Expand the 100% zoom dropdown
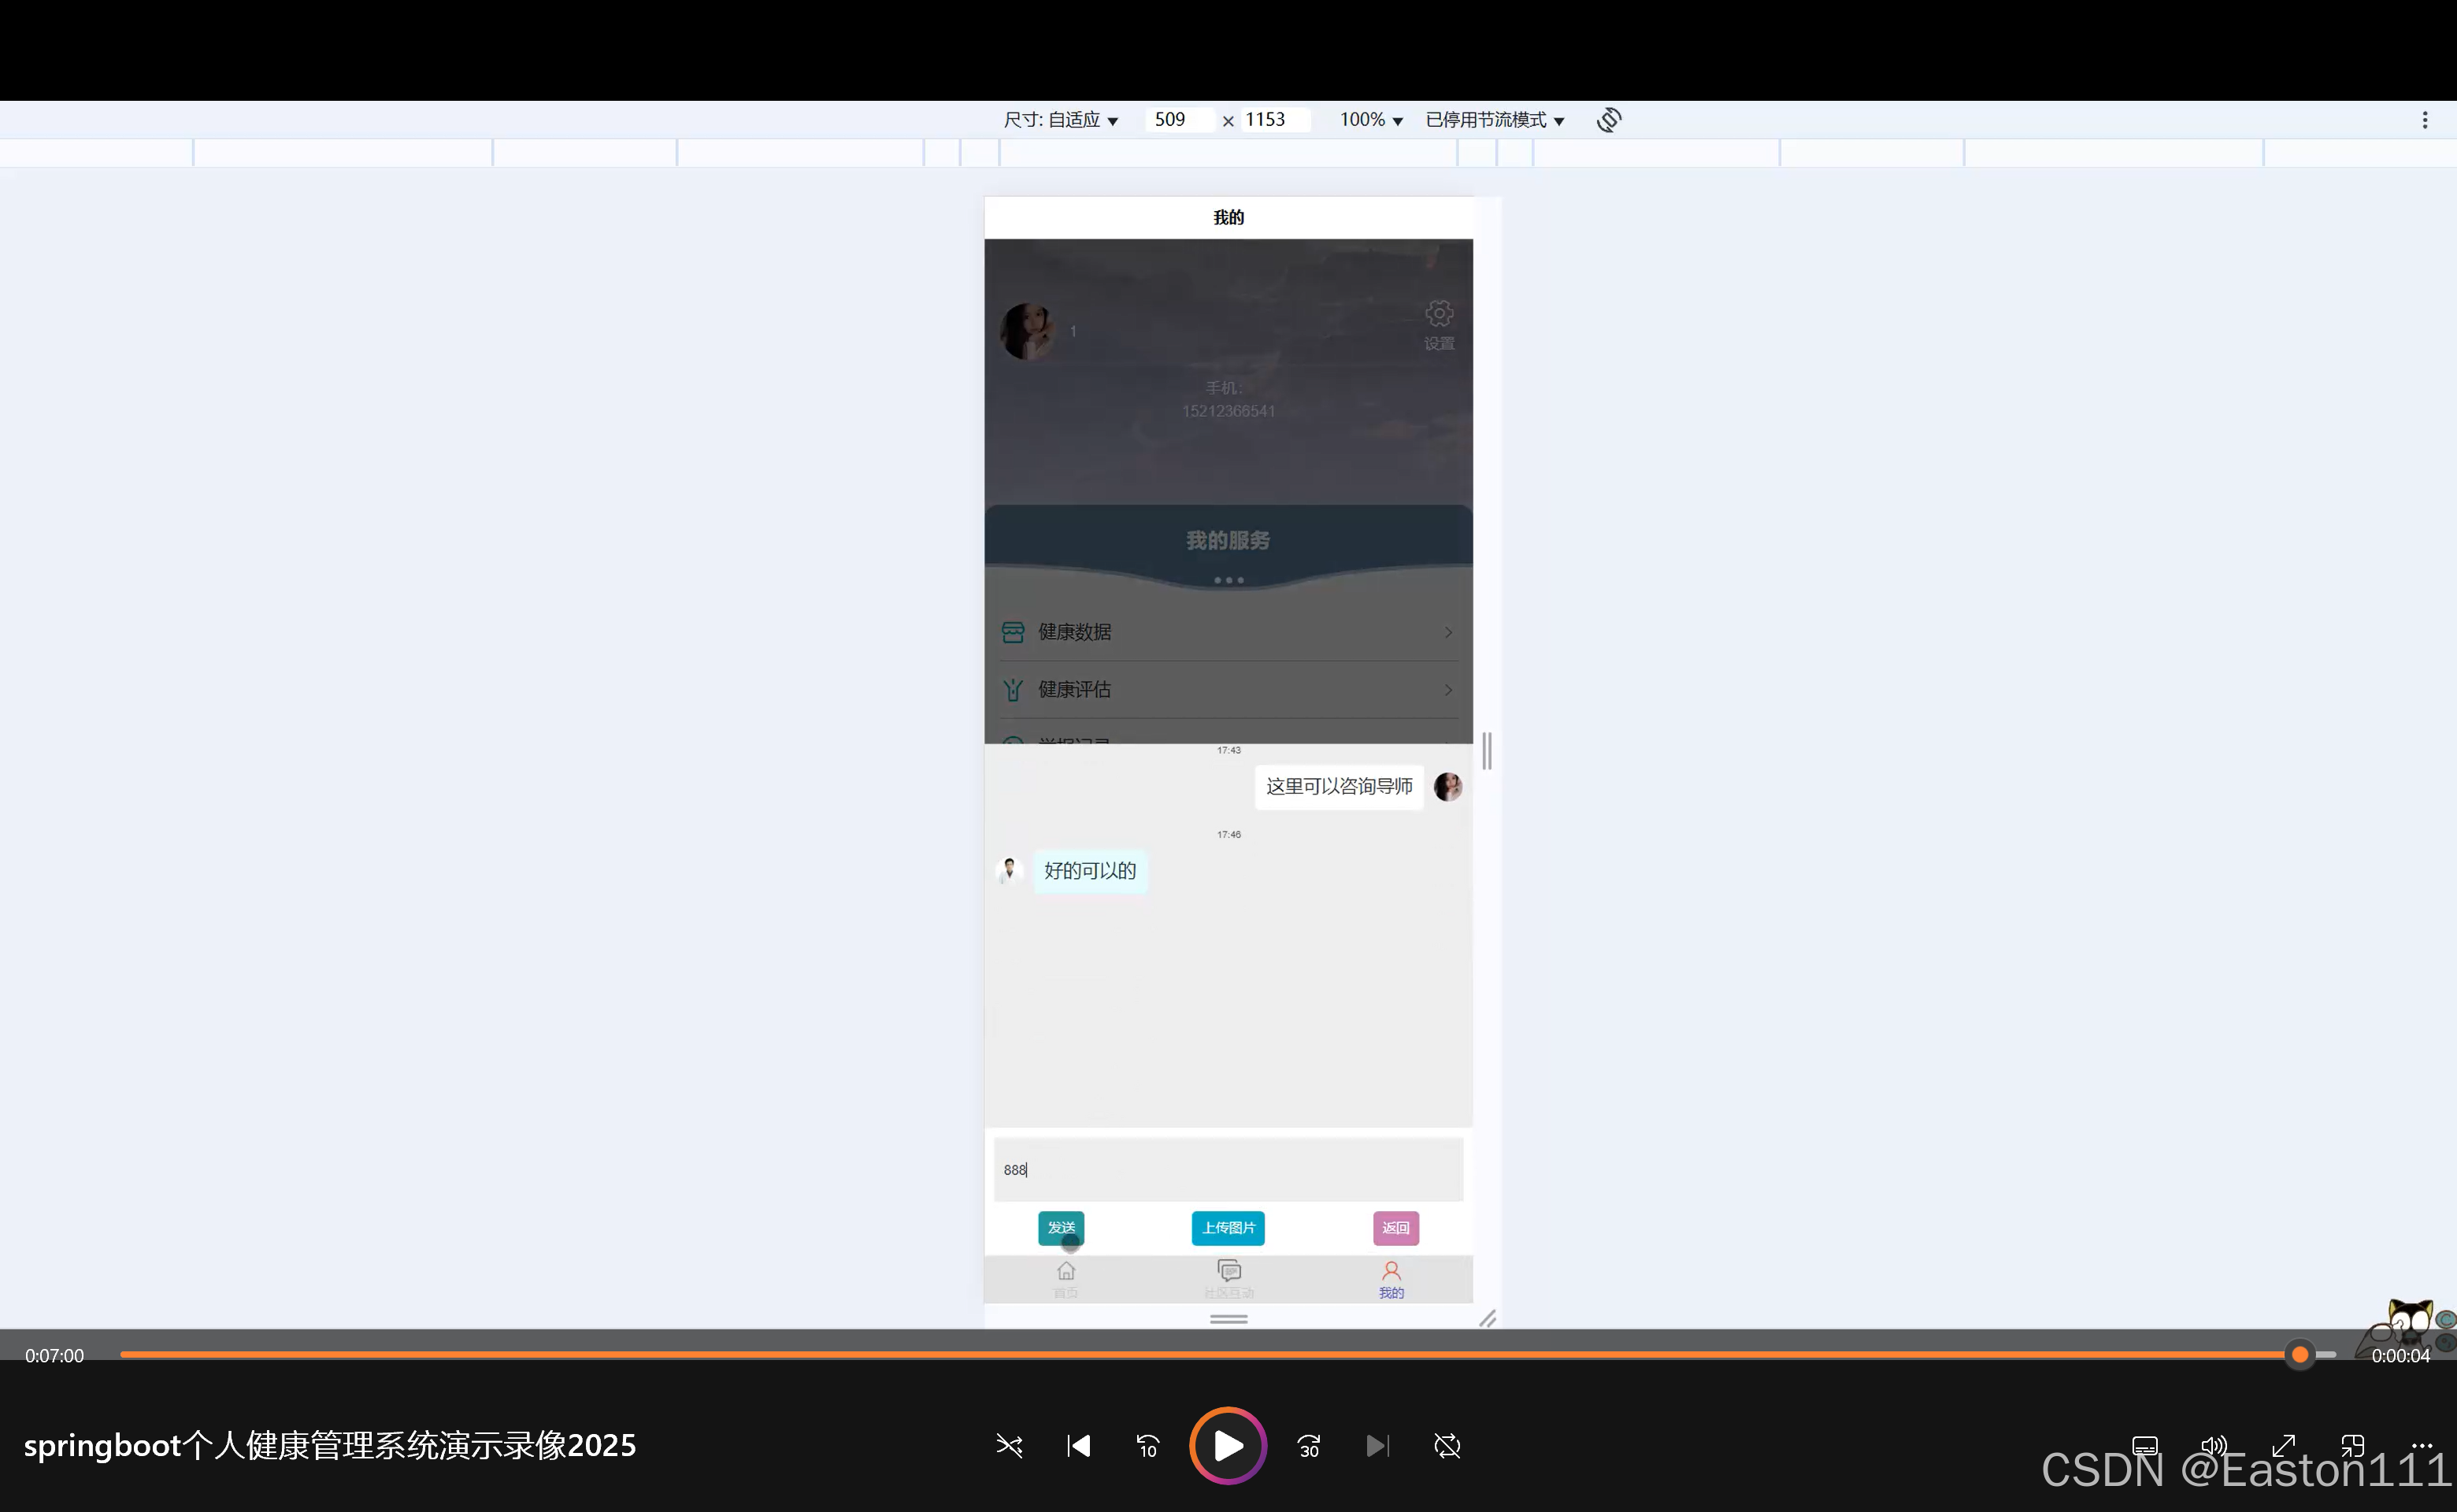Image resolution: width=2457 pixels, height=1512 pixels. tap(1371, 120)
